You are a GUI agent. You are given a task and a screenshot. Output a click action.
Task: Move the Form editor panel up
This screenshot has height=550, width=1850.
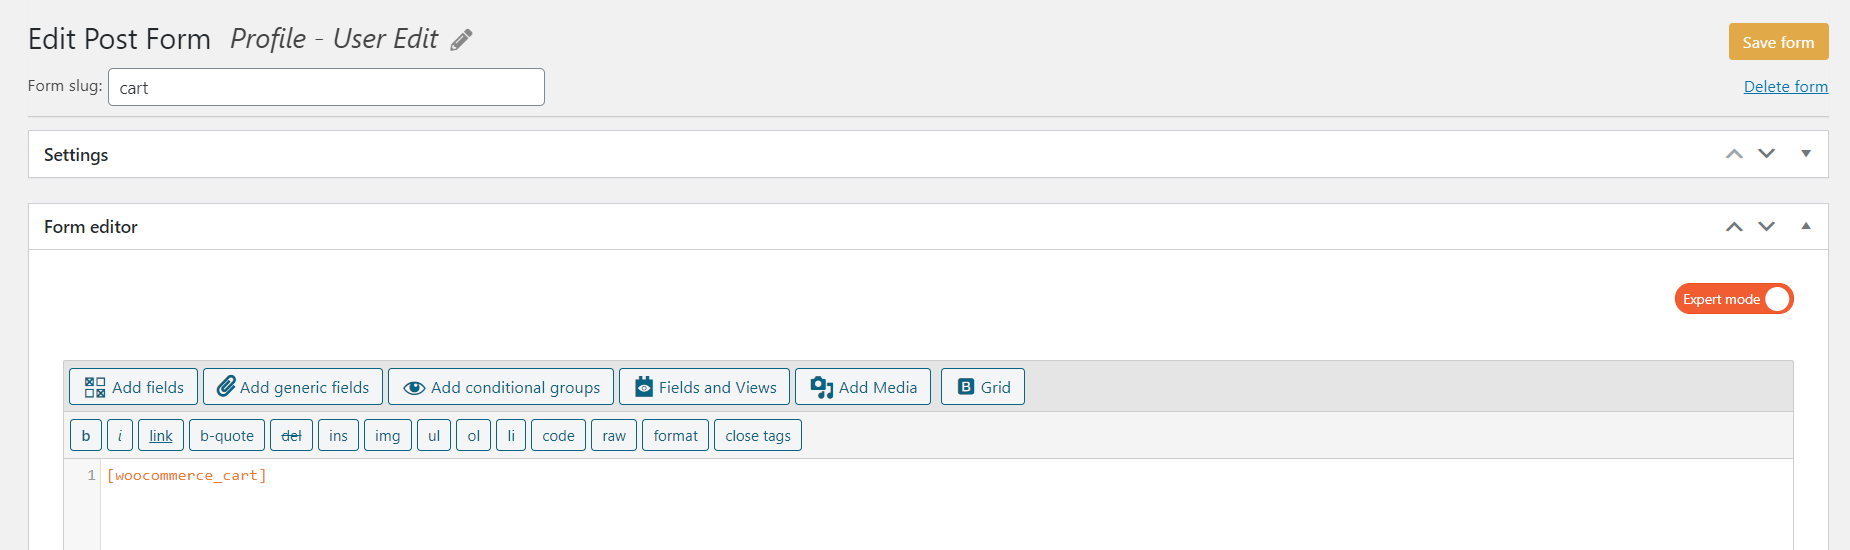tap(1734, 227)
